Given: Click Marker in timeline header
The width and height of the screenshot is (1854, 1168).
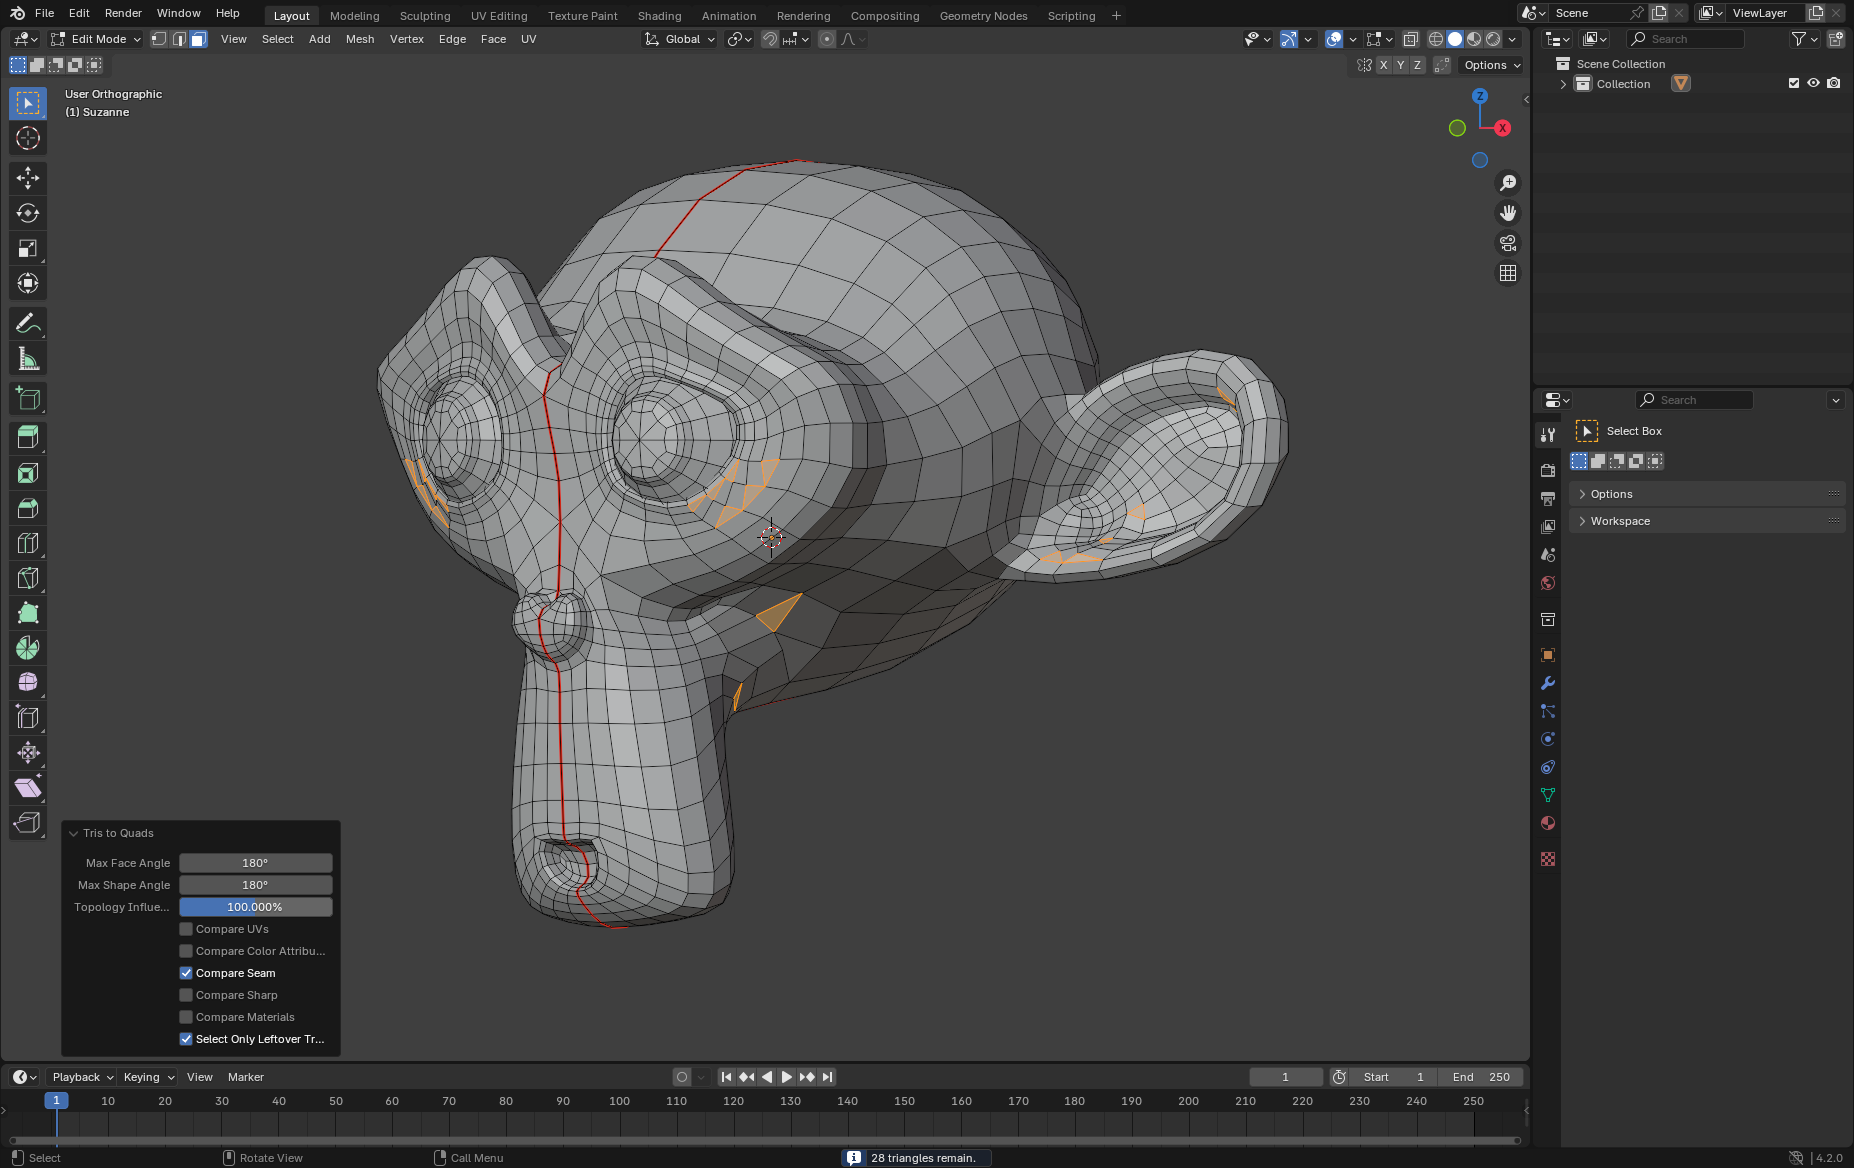Looking at the screenshot, I should (246, 1077).
